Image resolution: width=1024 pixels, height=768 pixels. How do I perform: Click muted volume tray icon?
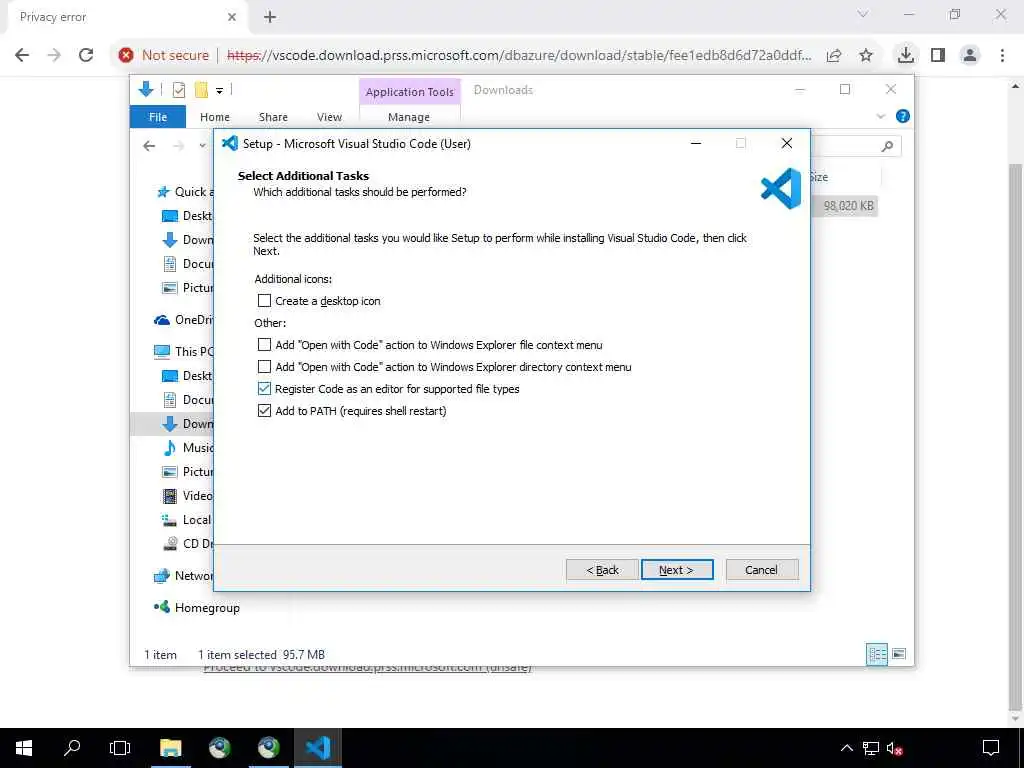point(895,748)
